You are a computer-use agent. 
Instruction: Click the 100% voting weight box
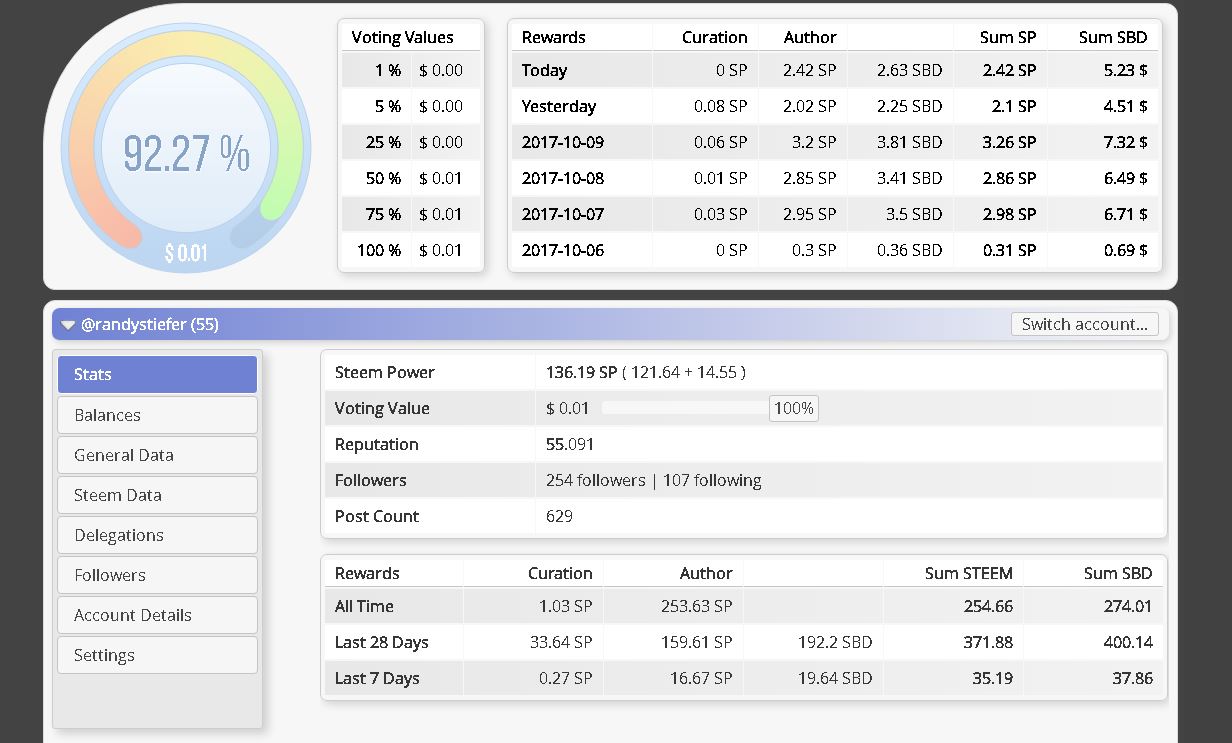[793, 408]
